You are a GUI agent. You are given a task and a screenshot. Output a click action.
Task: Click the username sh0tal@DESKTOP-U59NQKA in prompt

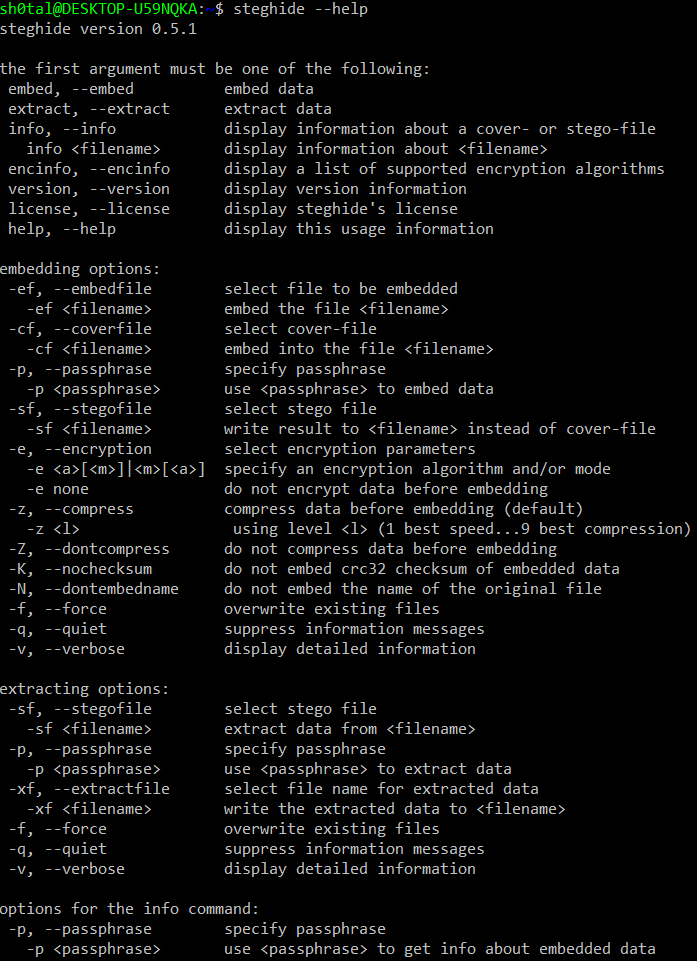[x=101, y=10]
